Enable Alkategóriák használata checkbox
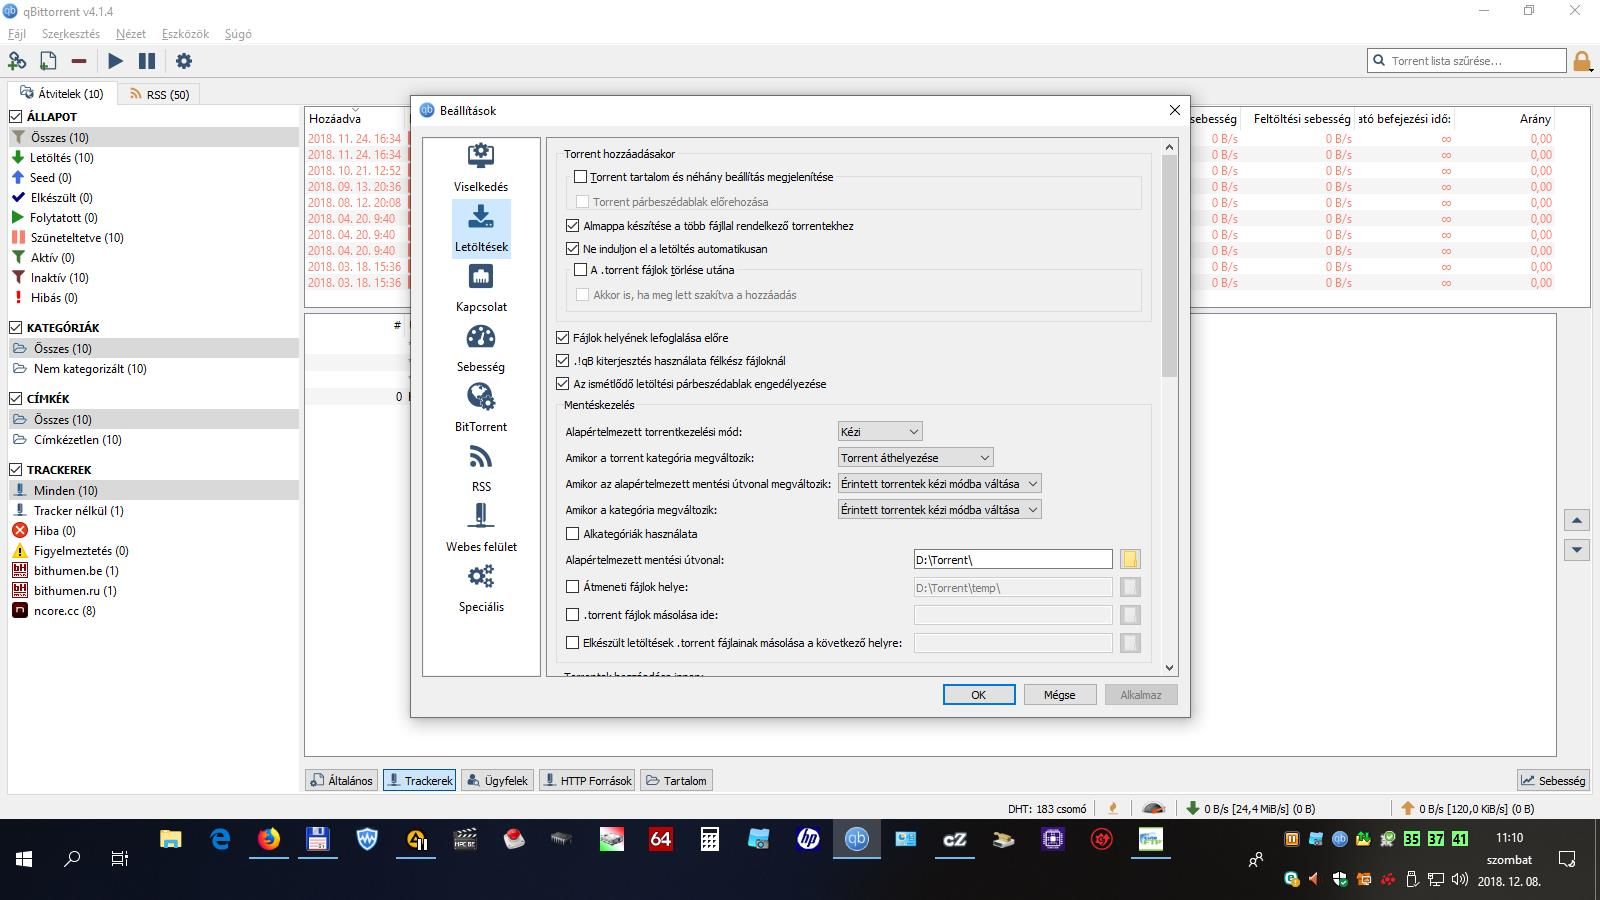The image size is (1600, 900). (x=573, y=534)
